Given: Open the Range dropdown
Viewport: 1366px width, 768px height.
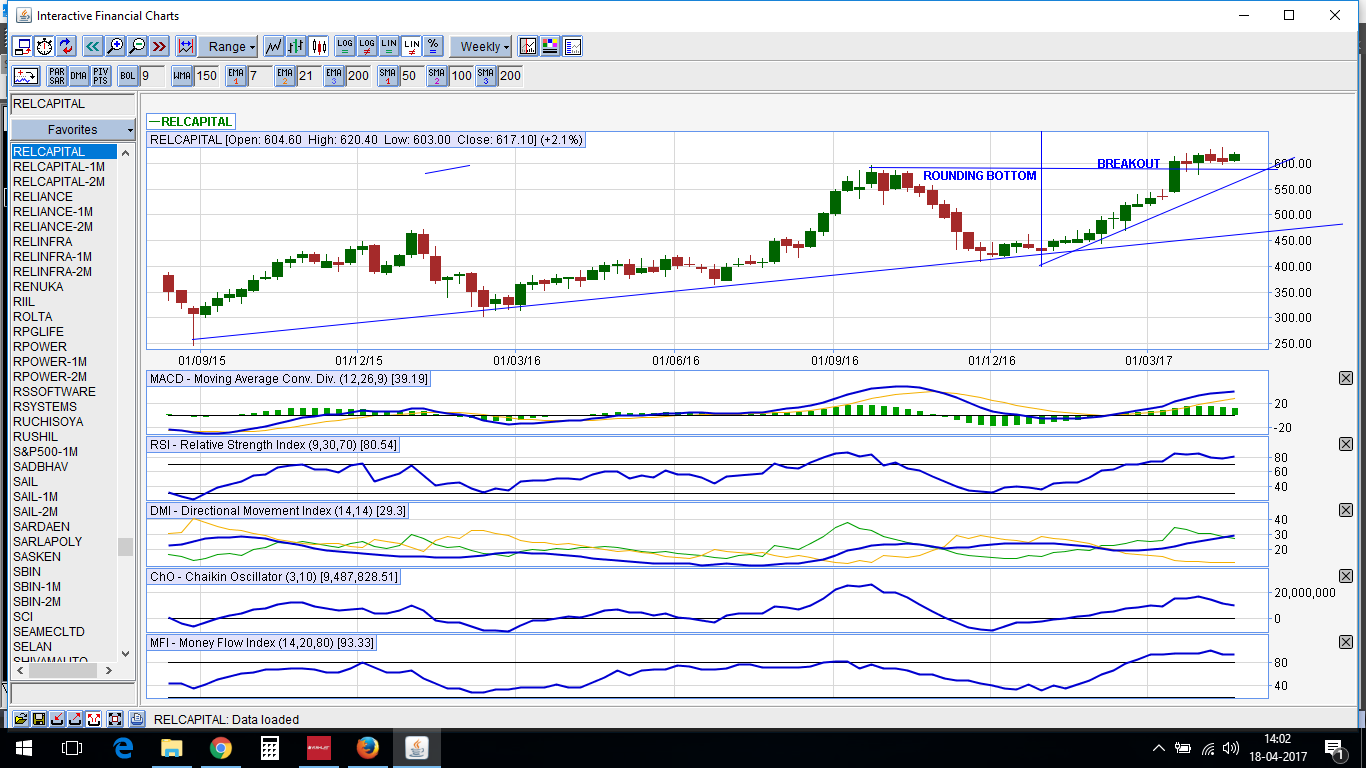Looking at the screenshot, I should tap(228, 46).
